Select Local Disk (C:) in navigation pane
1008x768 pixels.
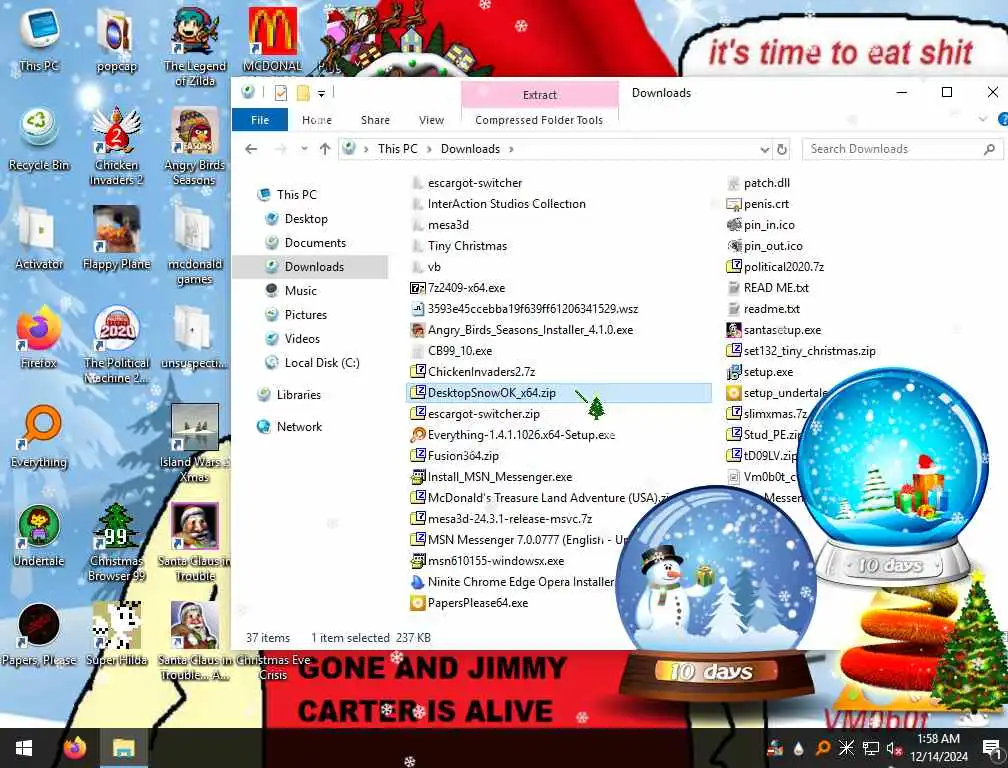321,362
